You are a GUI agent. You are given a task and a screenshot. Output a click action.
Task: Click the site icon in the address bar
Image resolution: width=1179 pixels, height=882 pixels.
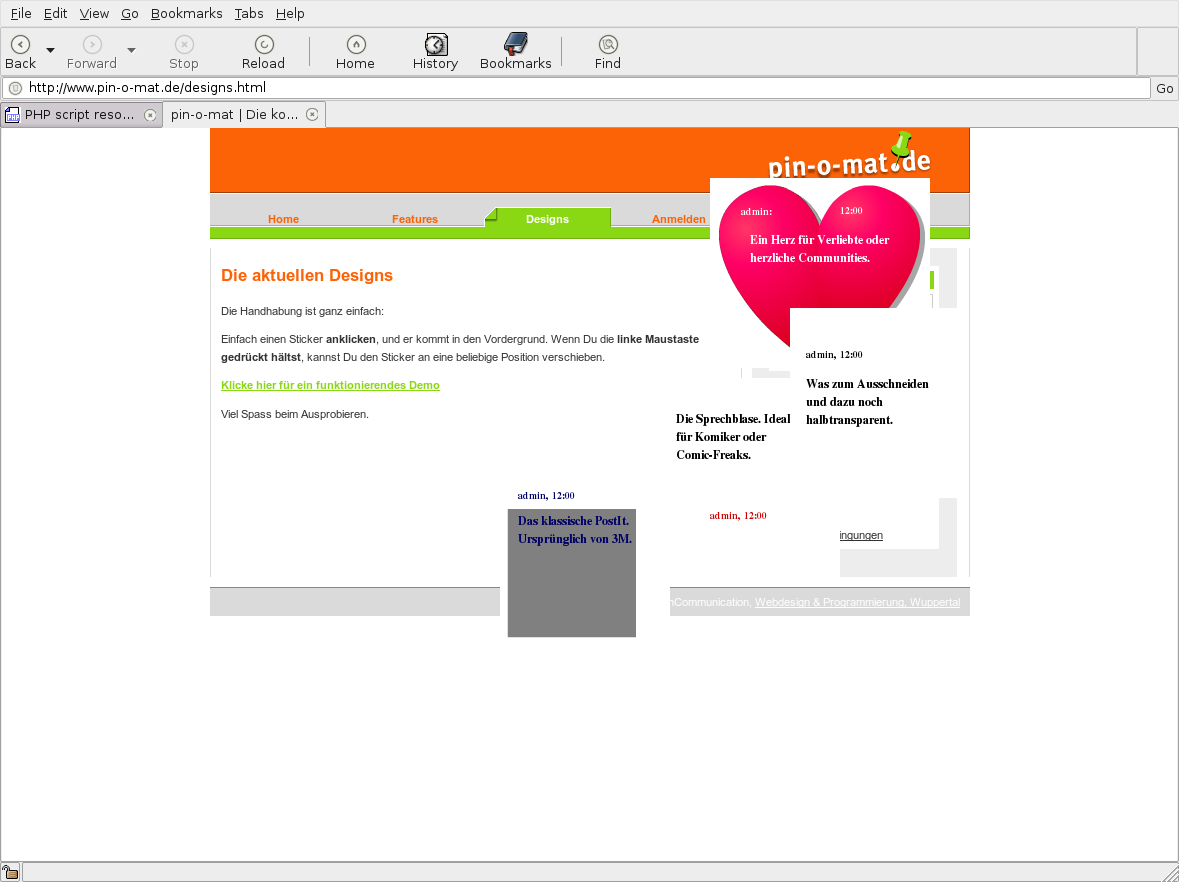tap(15, 88)
